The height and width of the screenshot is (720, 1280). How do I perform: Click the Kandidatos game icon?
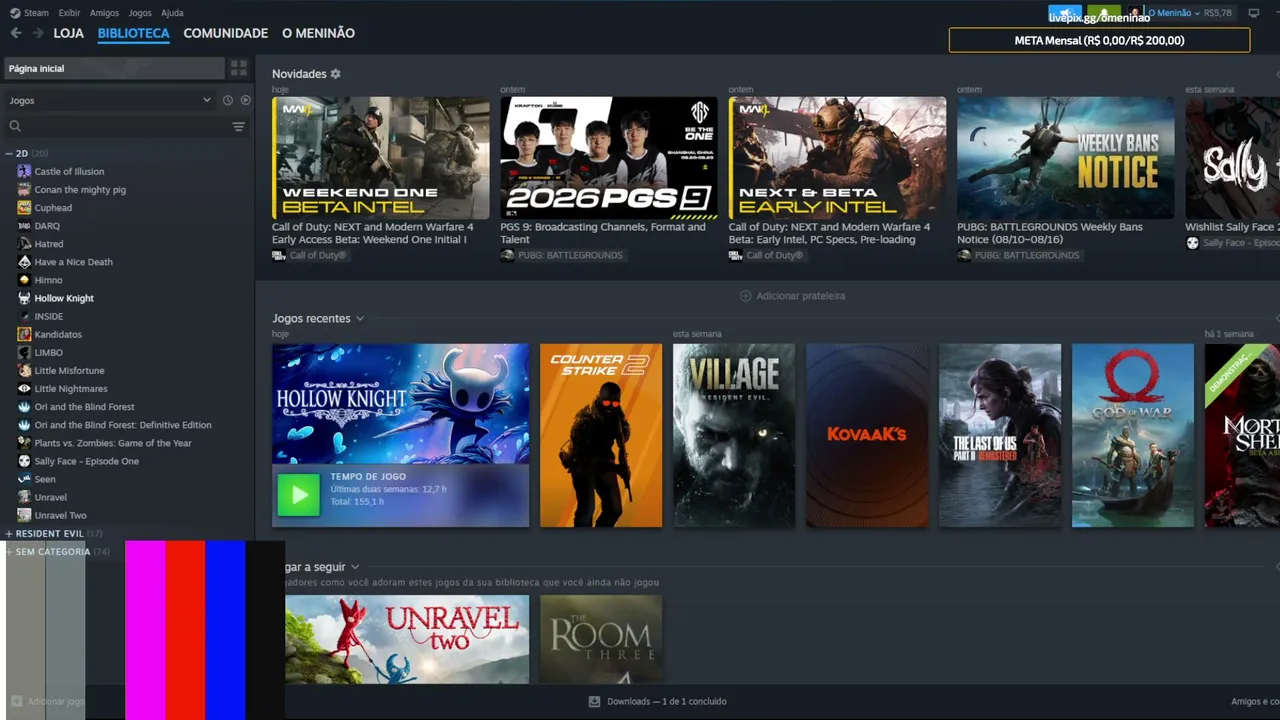click(24, 334)
